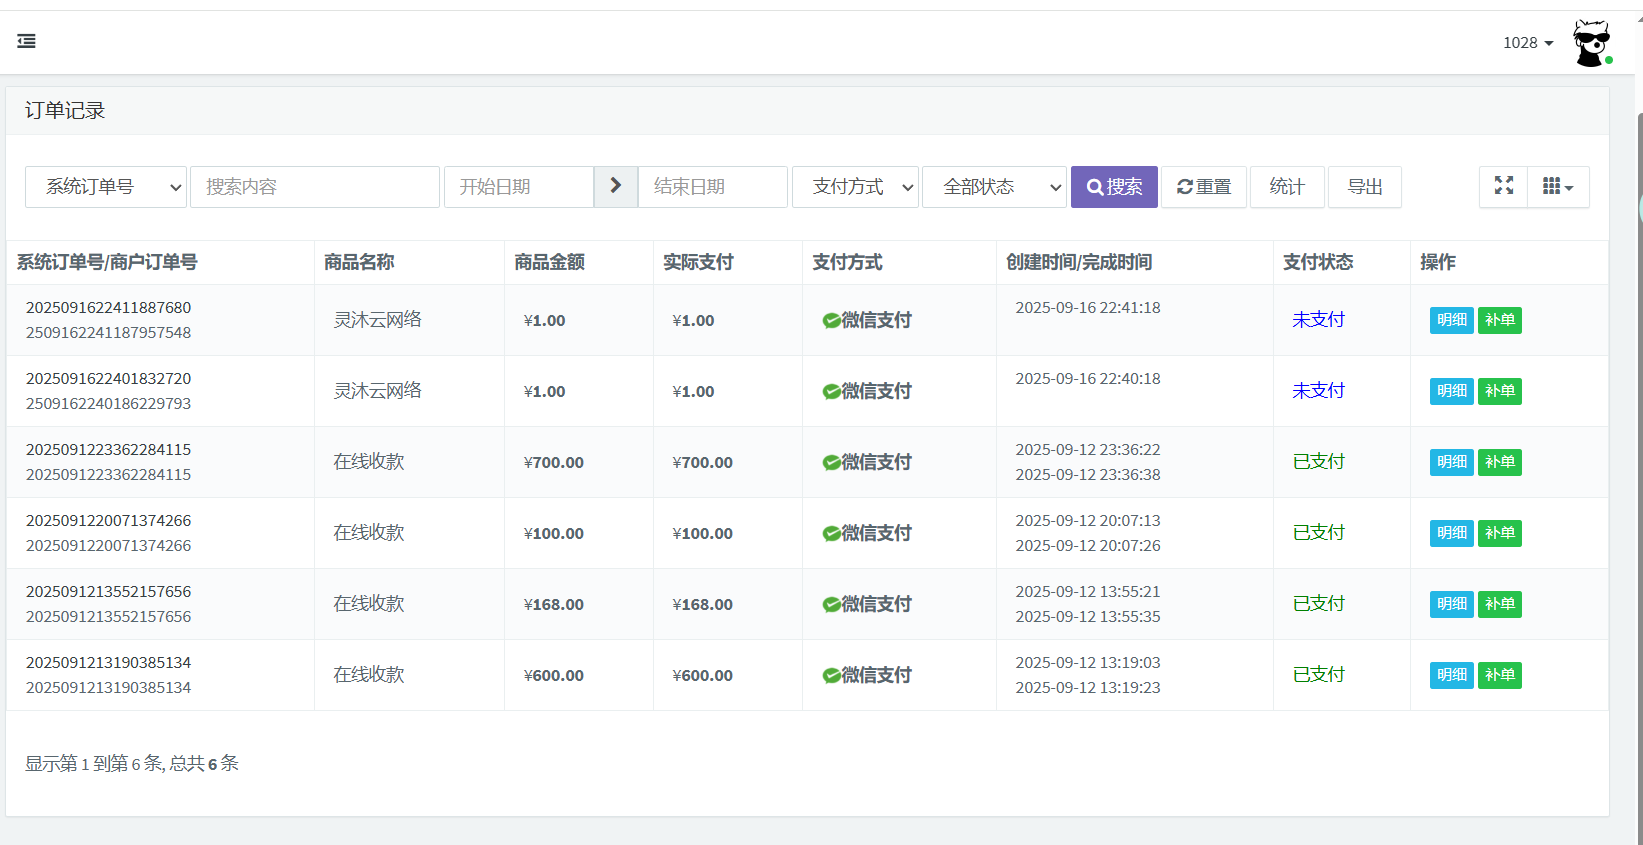Click the purple 搜索 search button

click(x=1113, y=187)
